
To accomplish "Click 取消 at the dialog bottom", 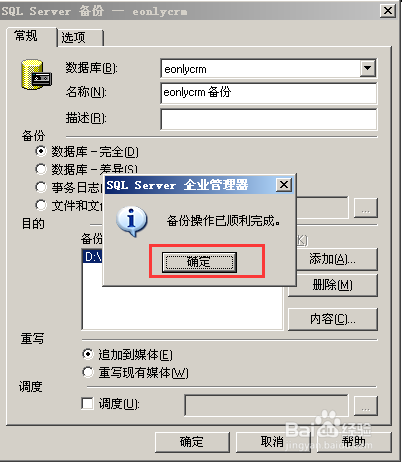I will click(x=273, y=442).
